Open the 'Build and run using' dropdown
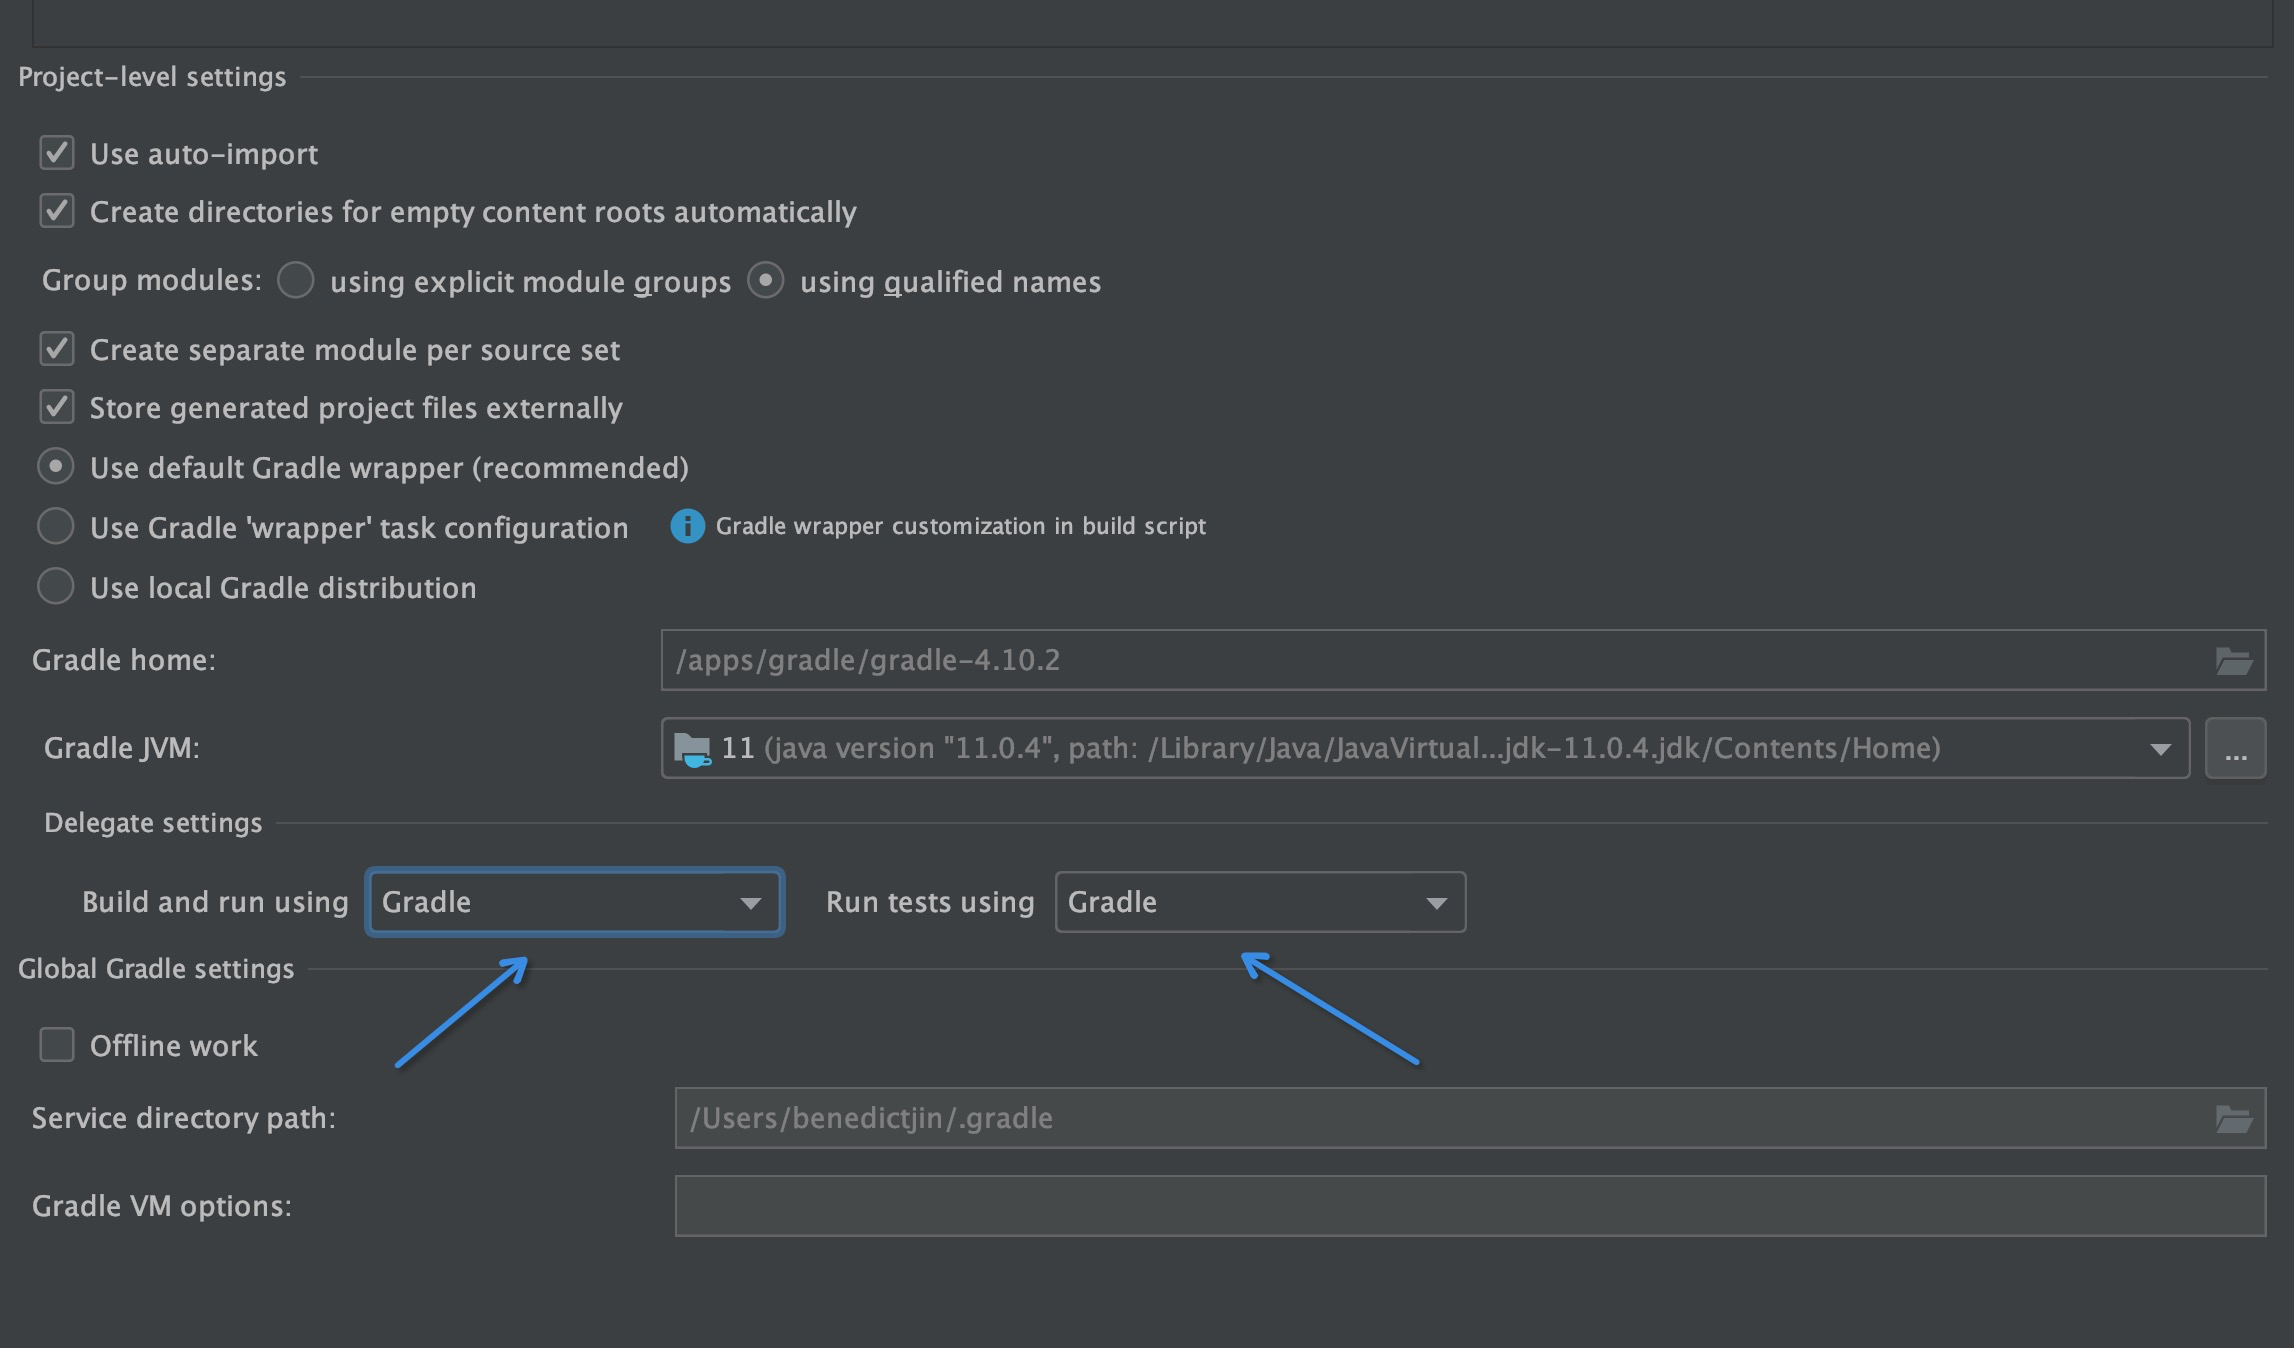Image resolution: width=2294 pixels, height=1348 pixels. 575,902
